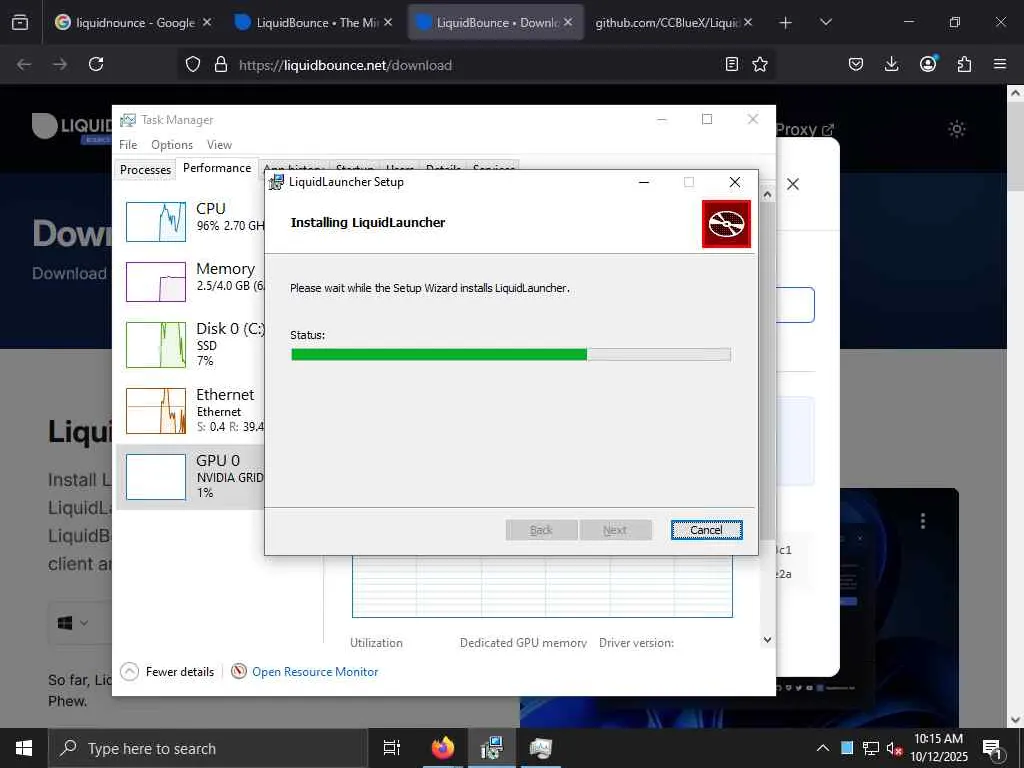1024x768 pixels.
Task: Go back to previous page
Action: (24, 64)
